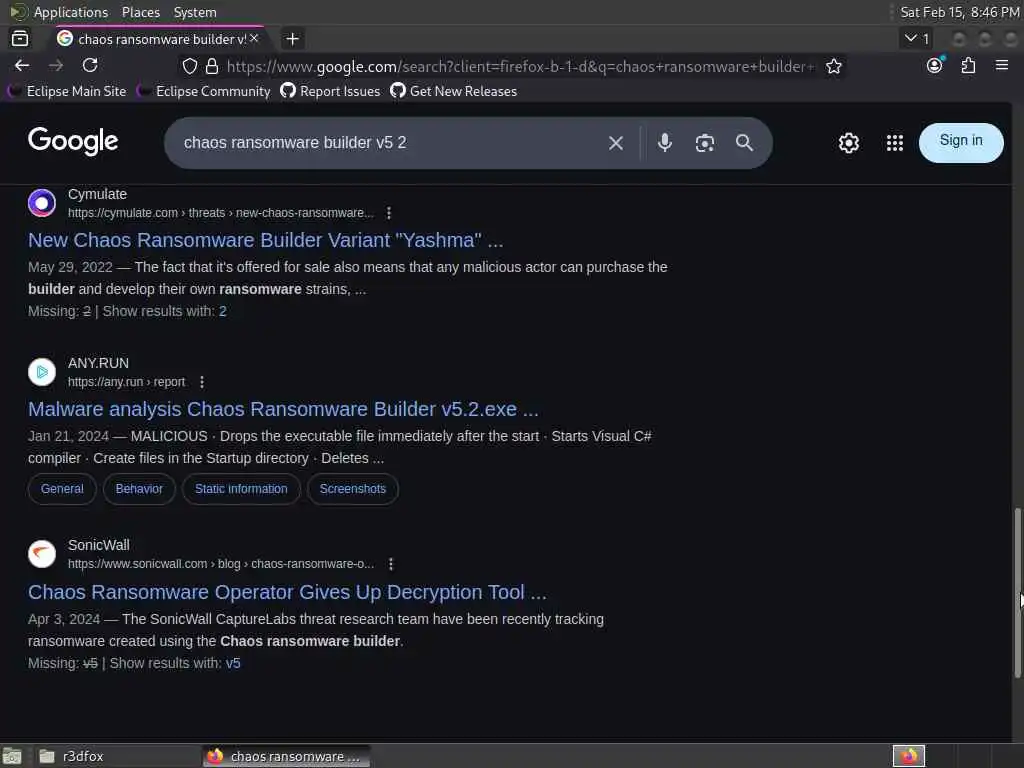The width and height of the screenshot is (1024, 768).
Task: Select the chaos ransomware builder browser tab
Action: click(x=158, y=39)
